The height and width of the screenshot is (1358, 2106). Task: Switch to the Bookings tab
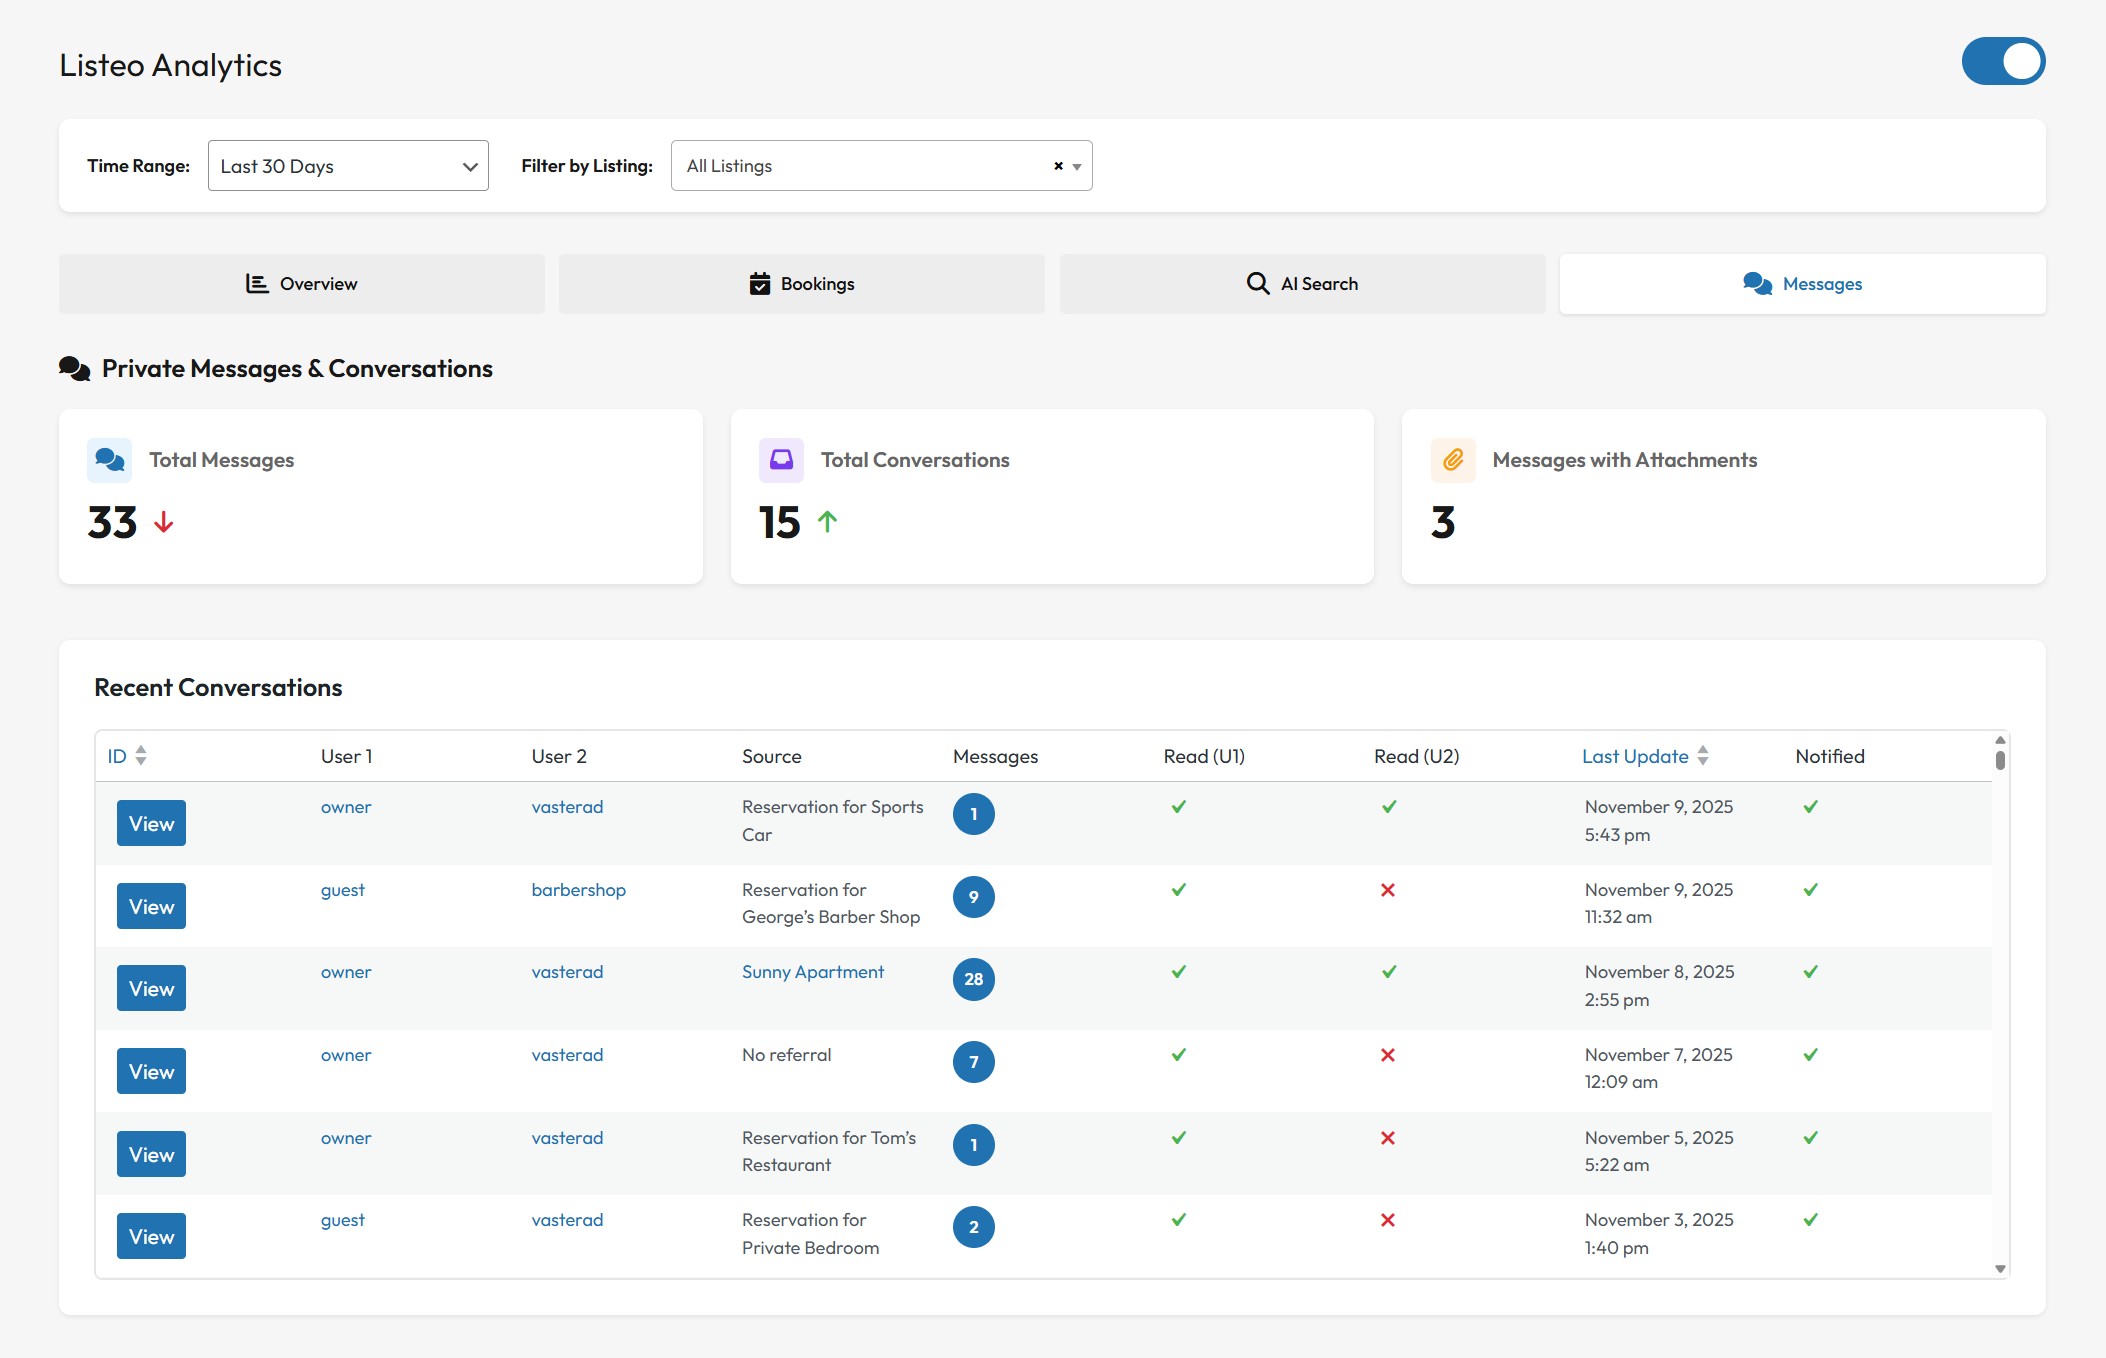point(802,284)
